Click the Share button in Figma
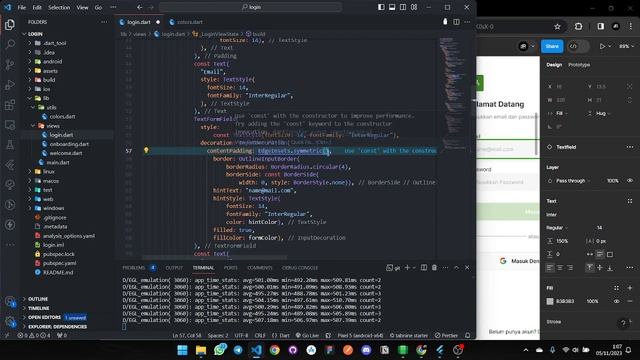 [552, 47]
